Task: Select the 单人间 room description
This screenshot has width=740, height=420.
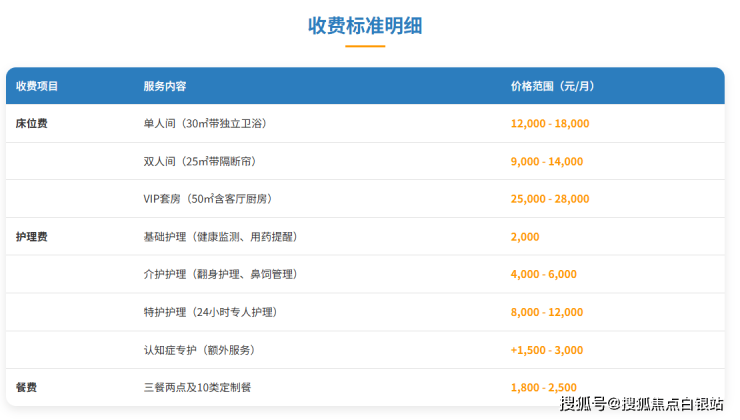Action: [x=205, y=124]
